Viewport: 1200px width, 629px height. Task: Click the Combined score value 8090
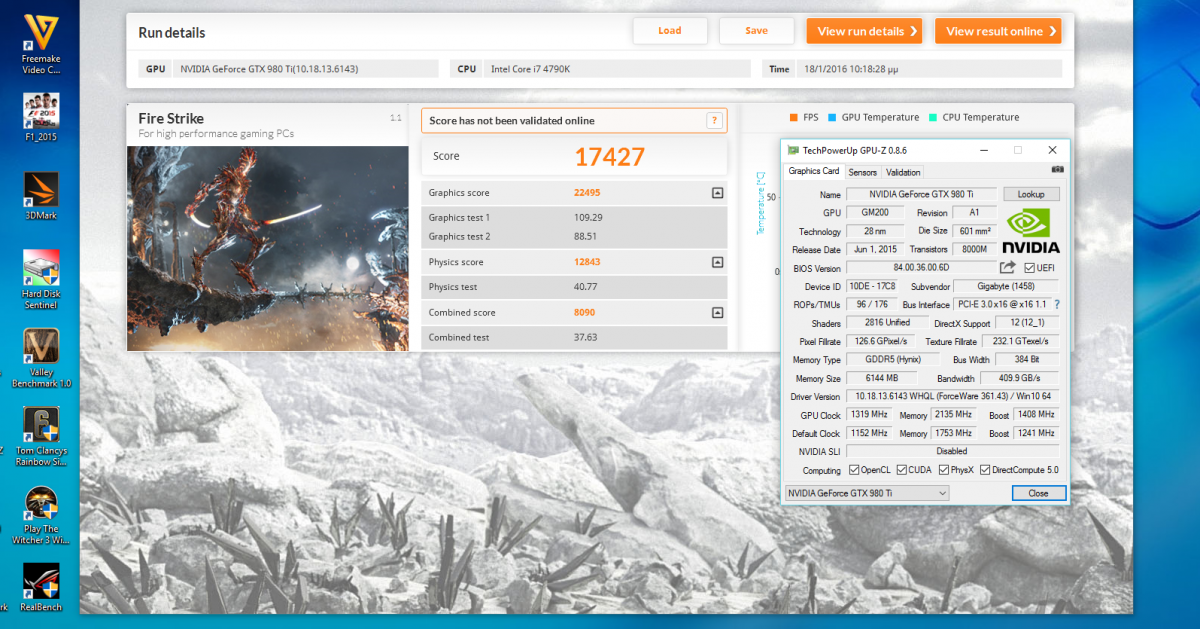click(x=584, y=313)
